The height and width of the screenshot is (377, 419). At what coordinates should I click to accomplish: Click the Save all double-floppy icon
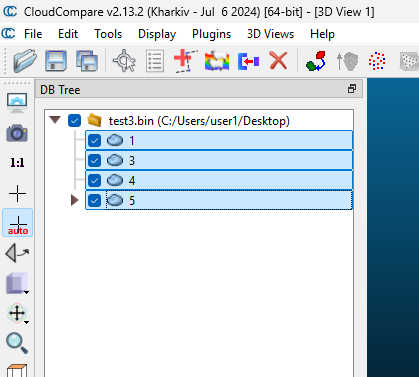[87, 61]
